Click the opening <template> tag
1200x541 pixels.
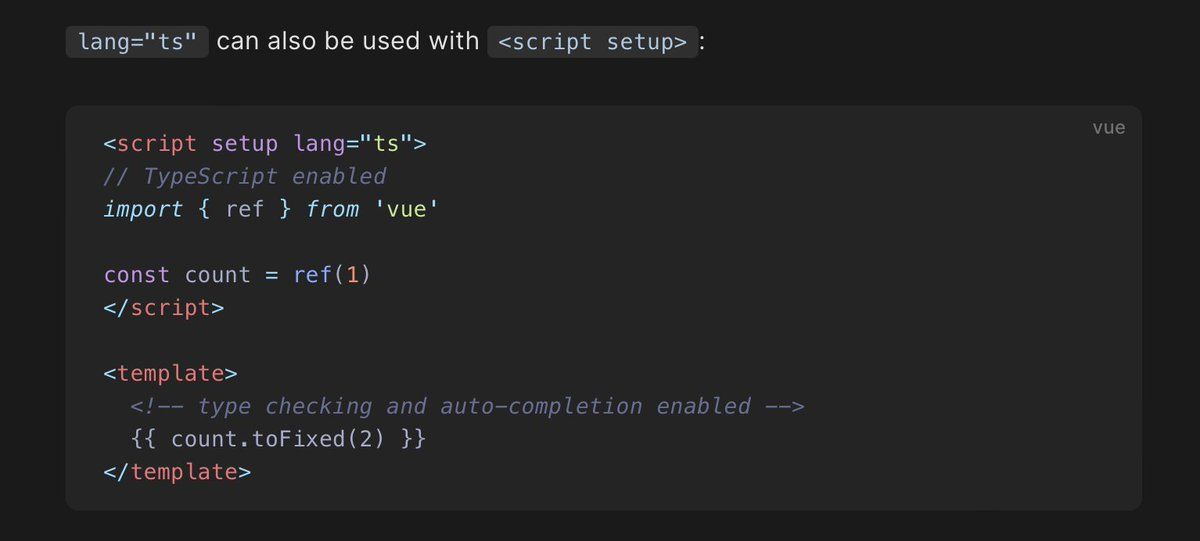click(170, 373)
